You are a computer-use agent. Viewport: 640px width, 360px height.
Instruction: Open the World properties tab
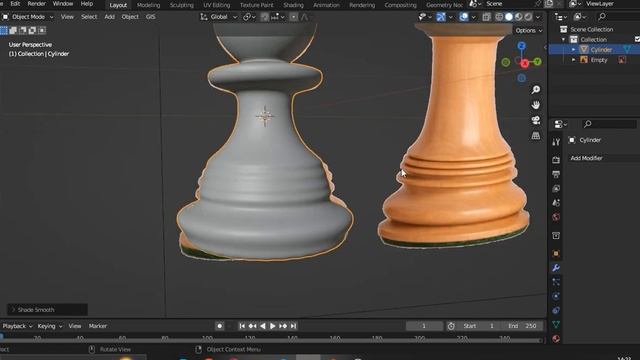[x=556, y=217]
